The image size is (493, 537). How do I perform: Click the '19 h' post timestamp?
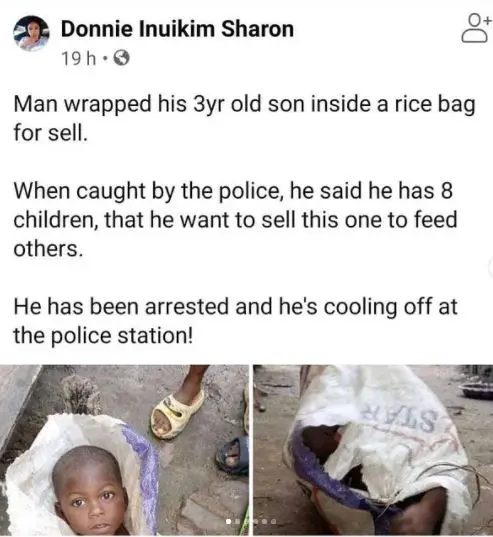click(79, 59)
